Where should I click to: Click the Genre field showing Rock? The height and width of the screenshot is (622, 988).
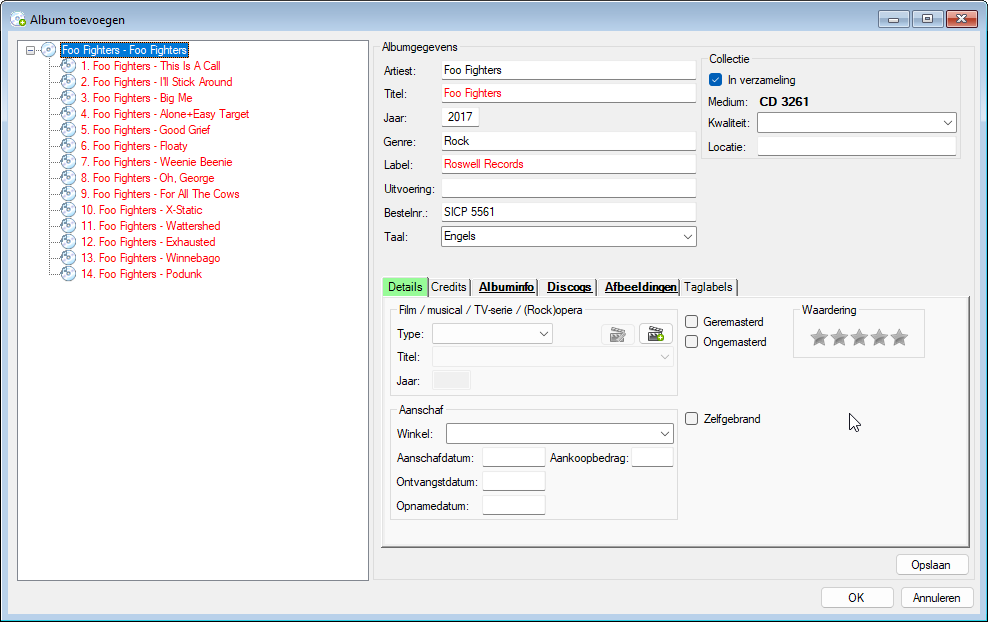[x=568, y=141]
